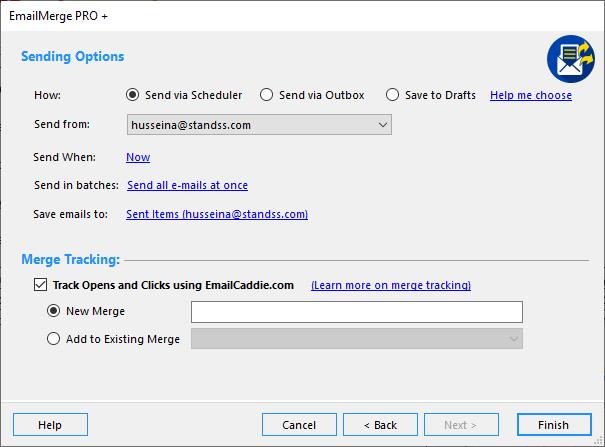Open the Send all e-mails at once link
605x447 pixels.
coord(188,185)
